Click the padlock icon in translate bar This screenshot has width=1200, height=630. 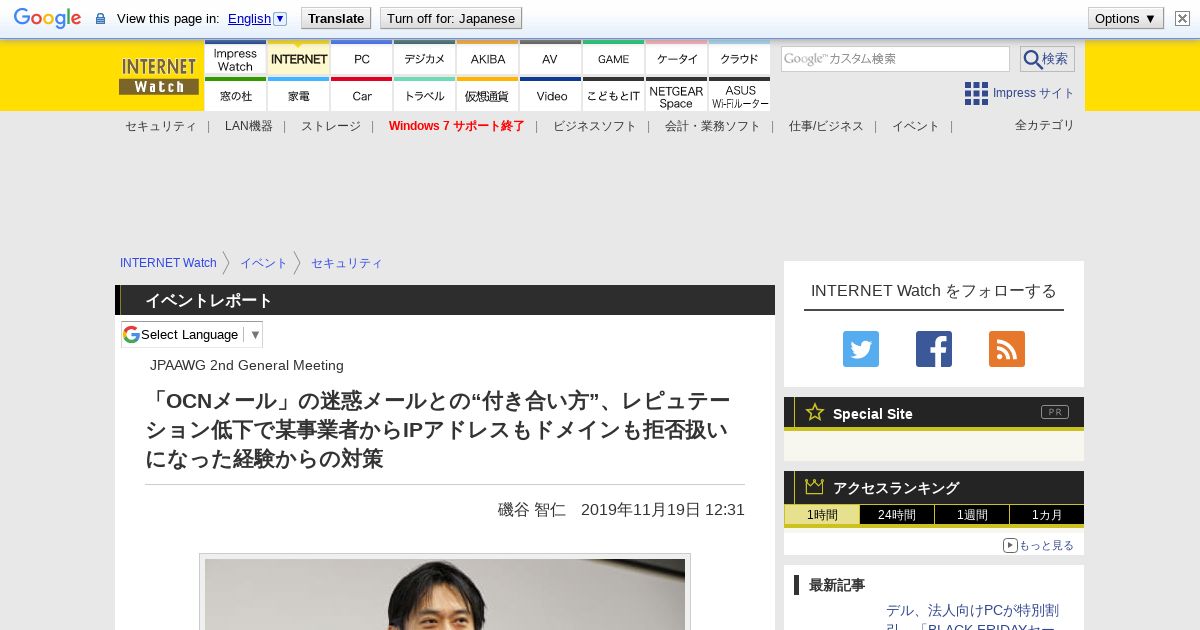[100, 19]
